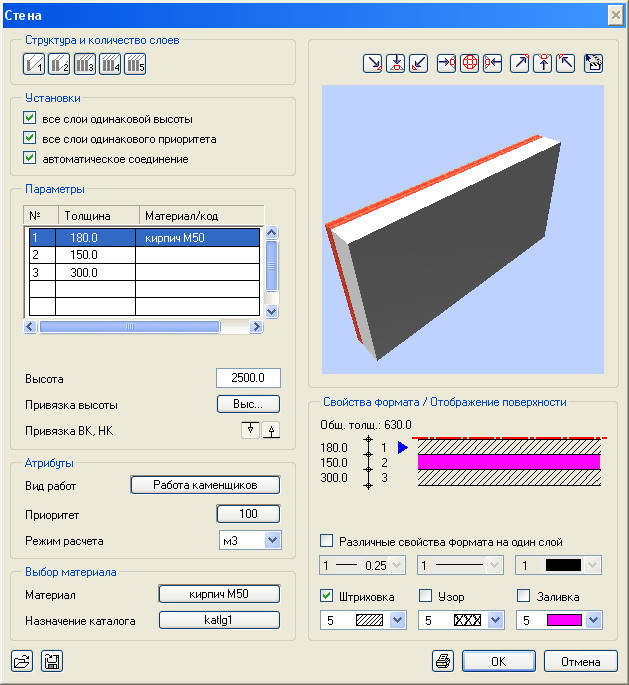Open favorites file with folder icon

click(22, 661)
